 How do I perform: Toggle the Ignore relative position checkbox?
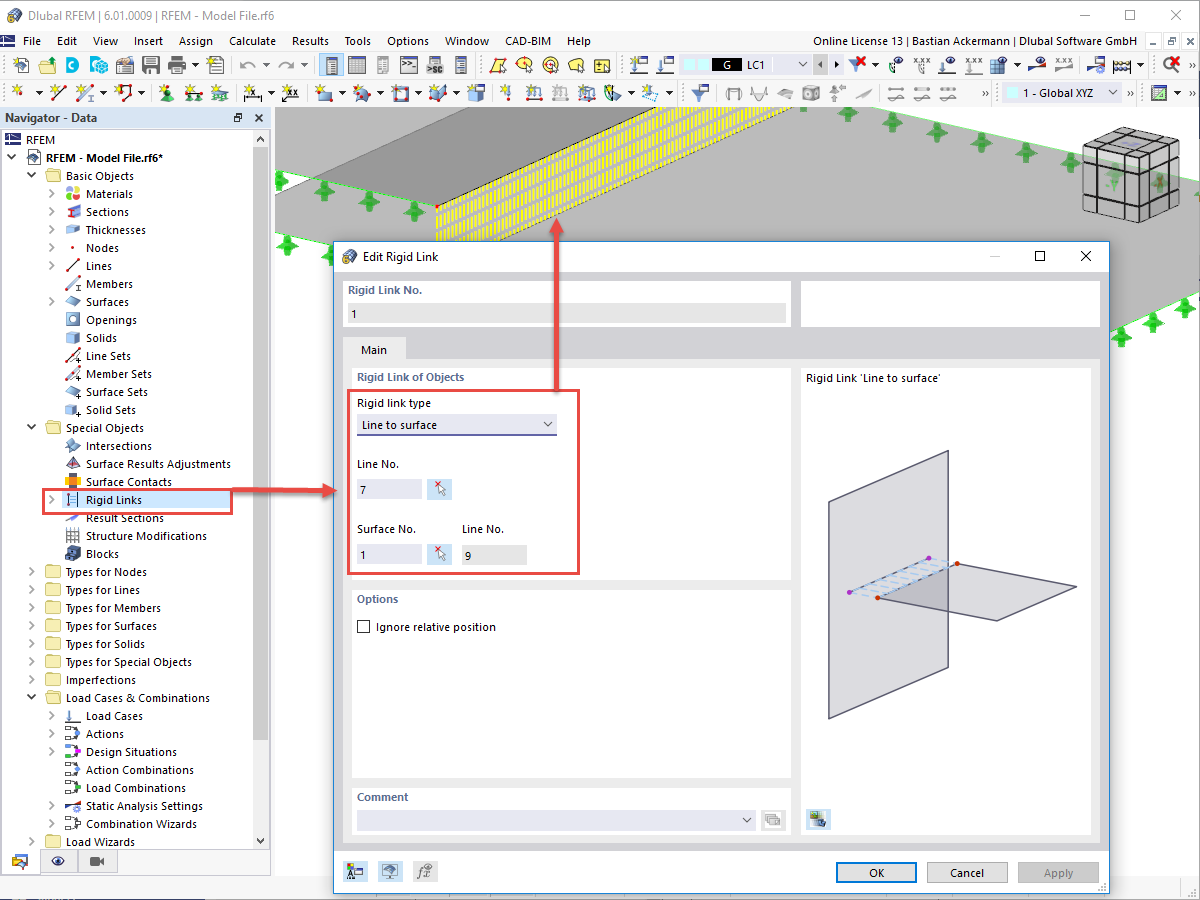click(363, 626)
